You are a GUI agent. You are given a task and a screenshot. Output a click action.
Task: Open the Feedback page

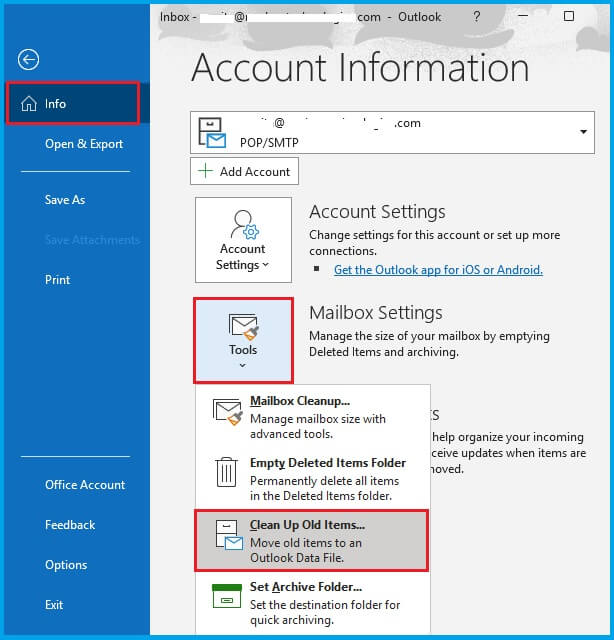[x=70, y=524]
